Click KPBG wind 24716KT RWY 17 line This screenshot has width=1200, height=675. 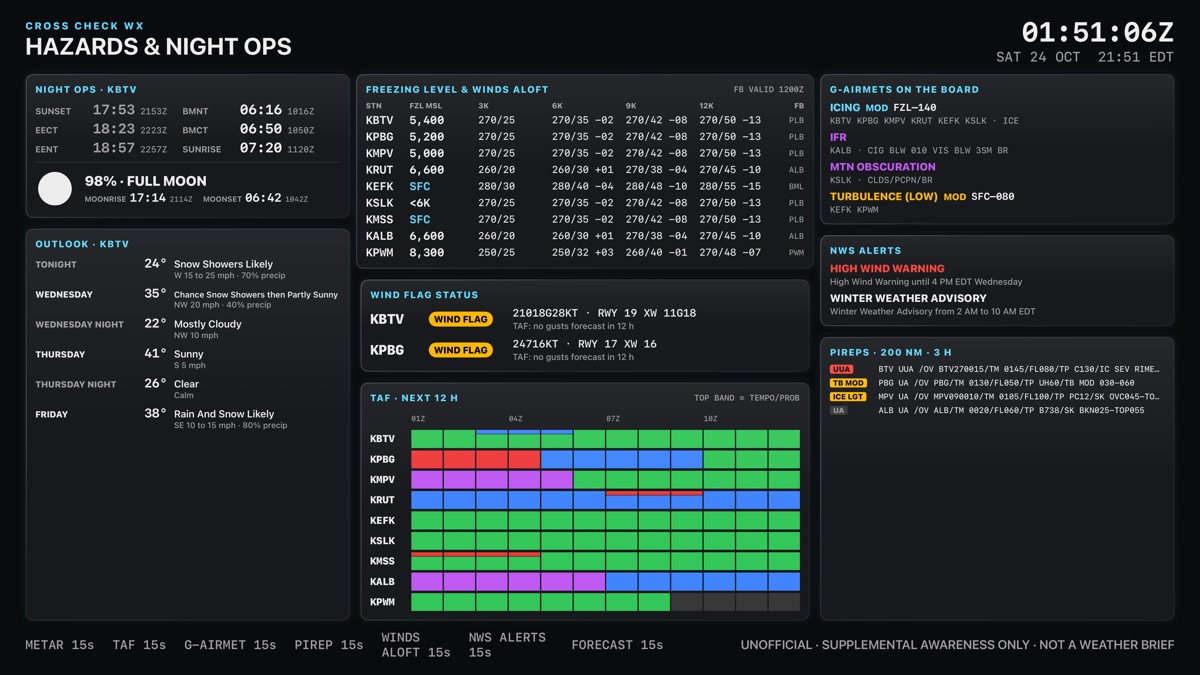click(584, 344)
